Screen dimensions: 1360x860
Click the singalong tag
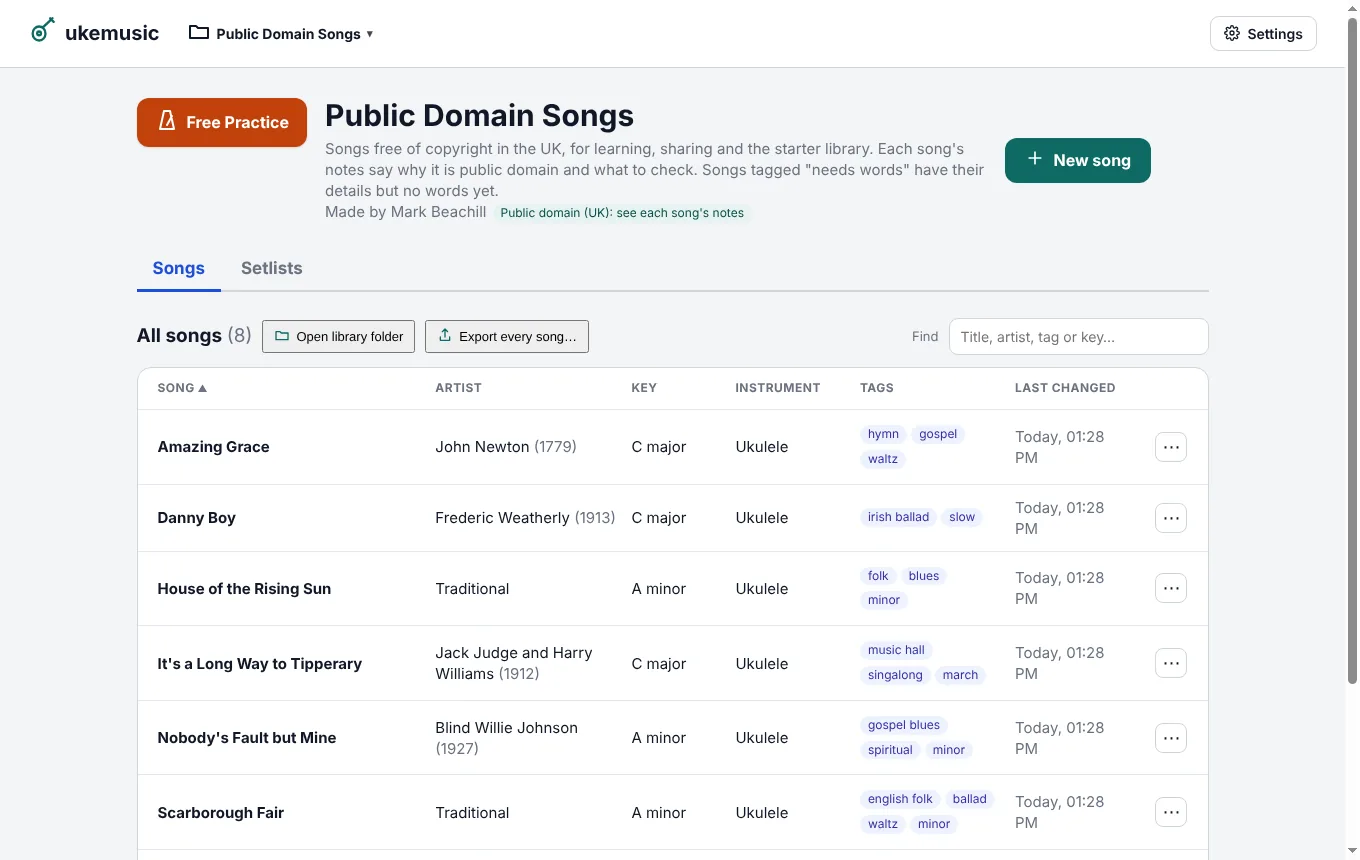(895, 675)
